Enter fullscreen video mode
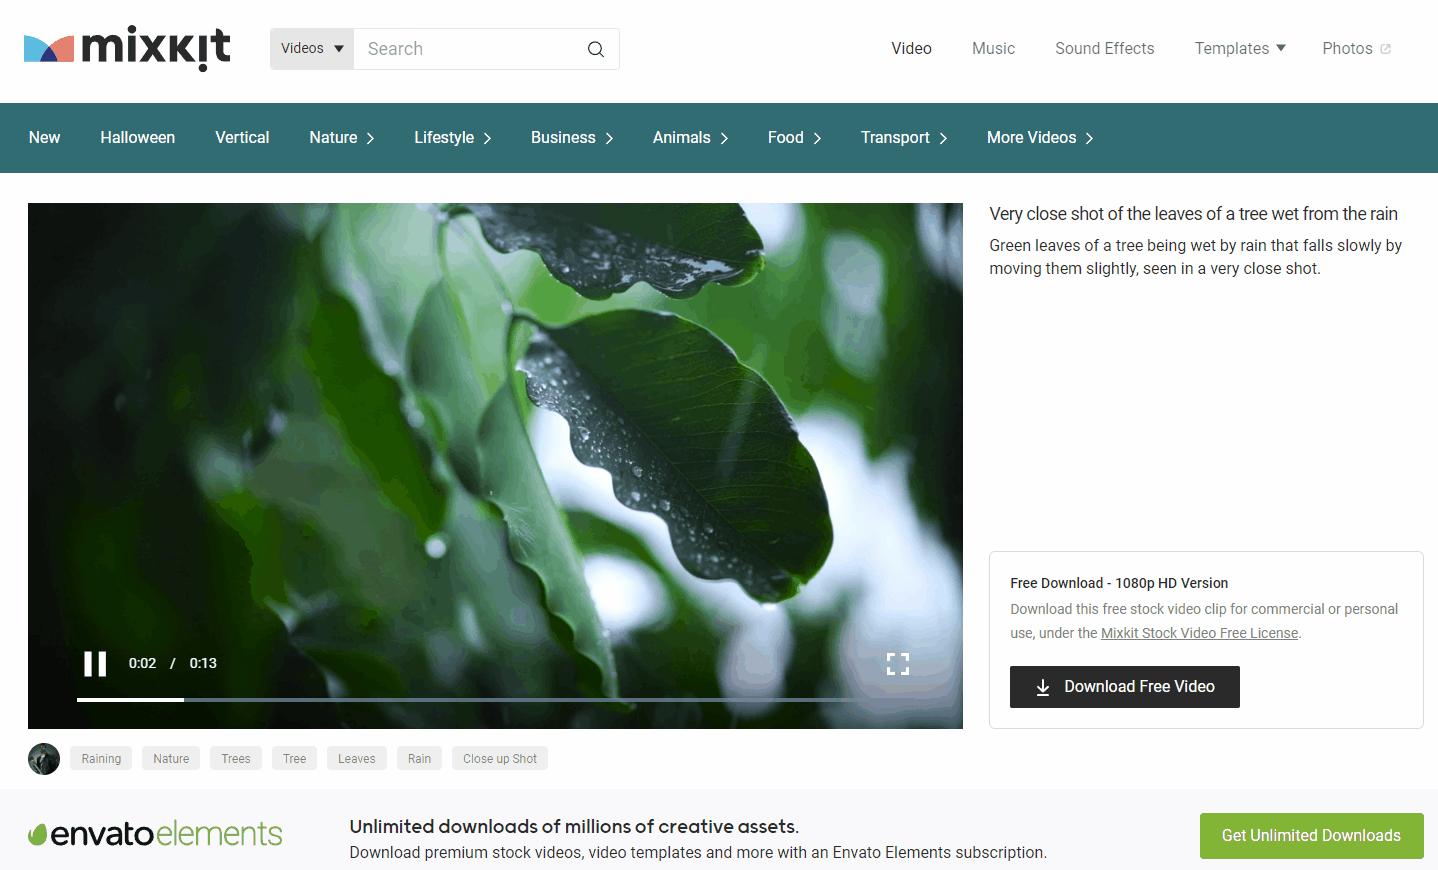 [x=897, y=664]
